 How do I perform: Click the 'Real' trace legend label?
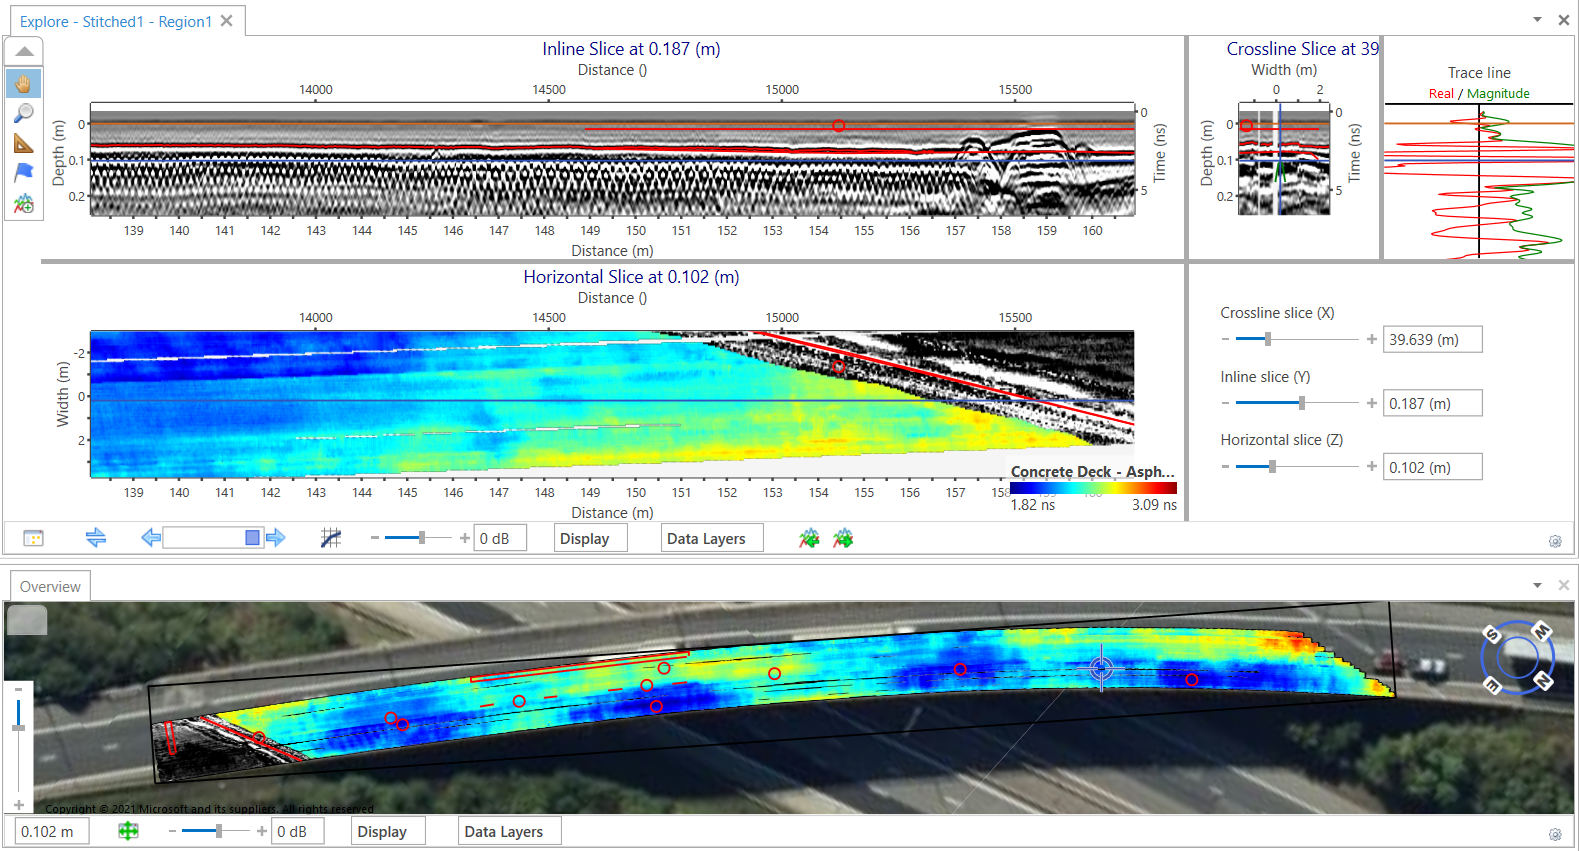coord(1441,94)
